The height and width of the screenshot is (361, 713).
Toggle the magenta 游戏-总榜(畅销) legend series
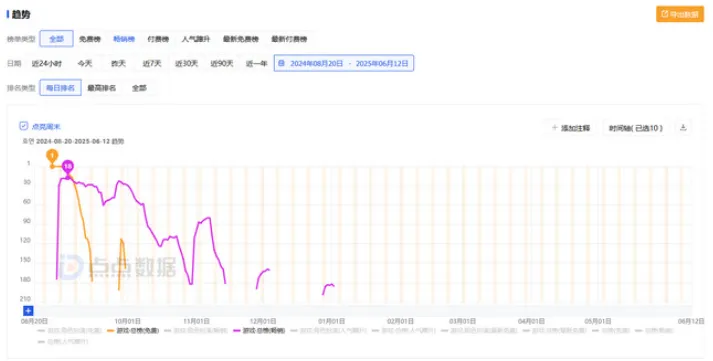tap(259, 331)
